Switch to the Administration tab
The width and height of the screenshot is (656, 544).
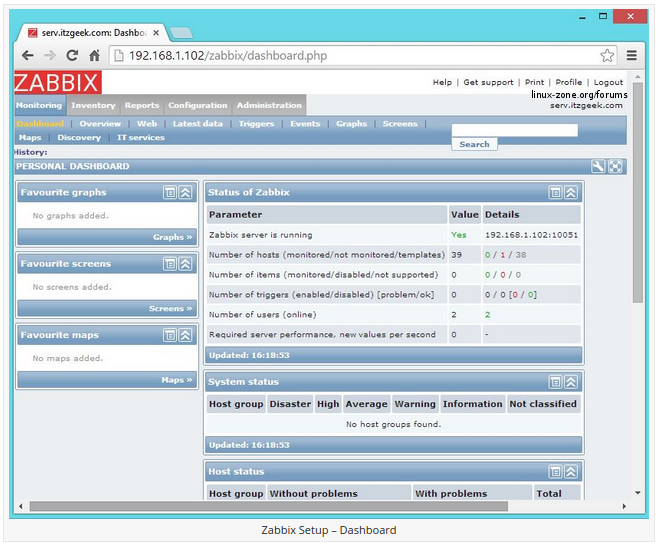coord(269,105)
